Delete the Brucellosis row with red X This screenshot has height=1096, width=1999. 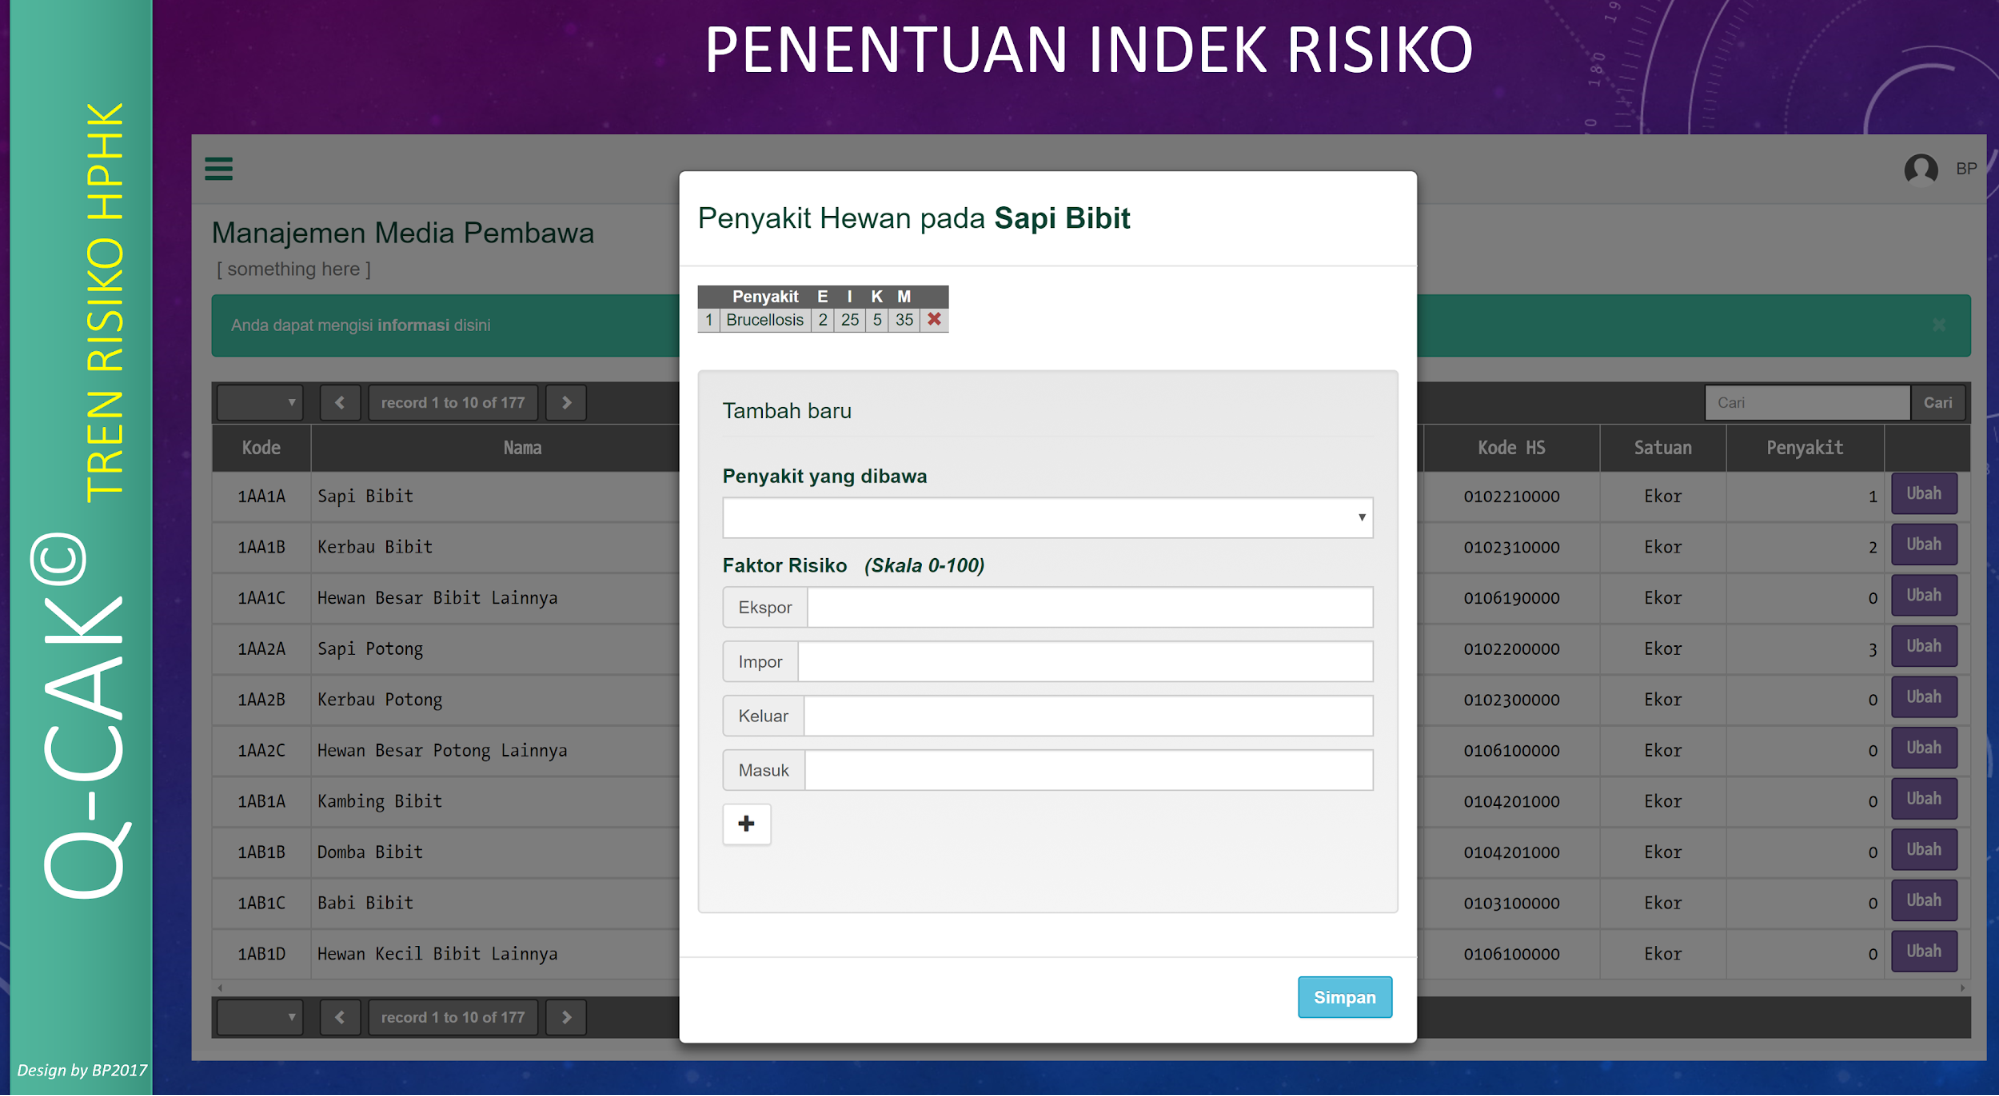934,320
